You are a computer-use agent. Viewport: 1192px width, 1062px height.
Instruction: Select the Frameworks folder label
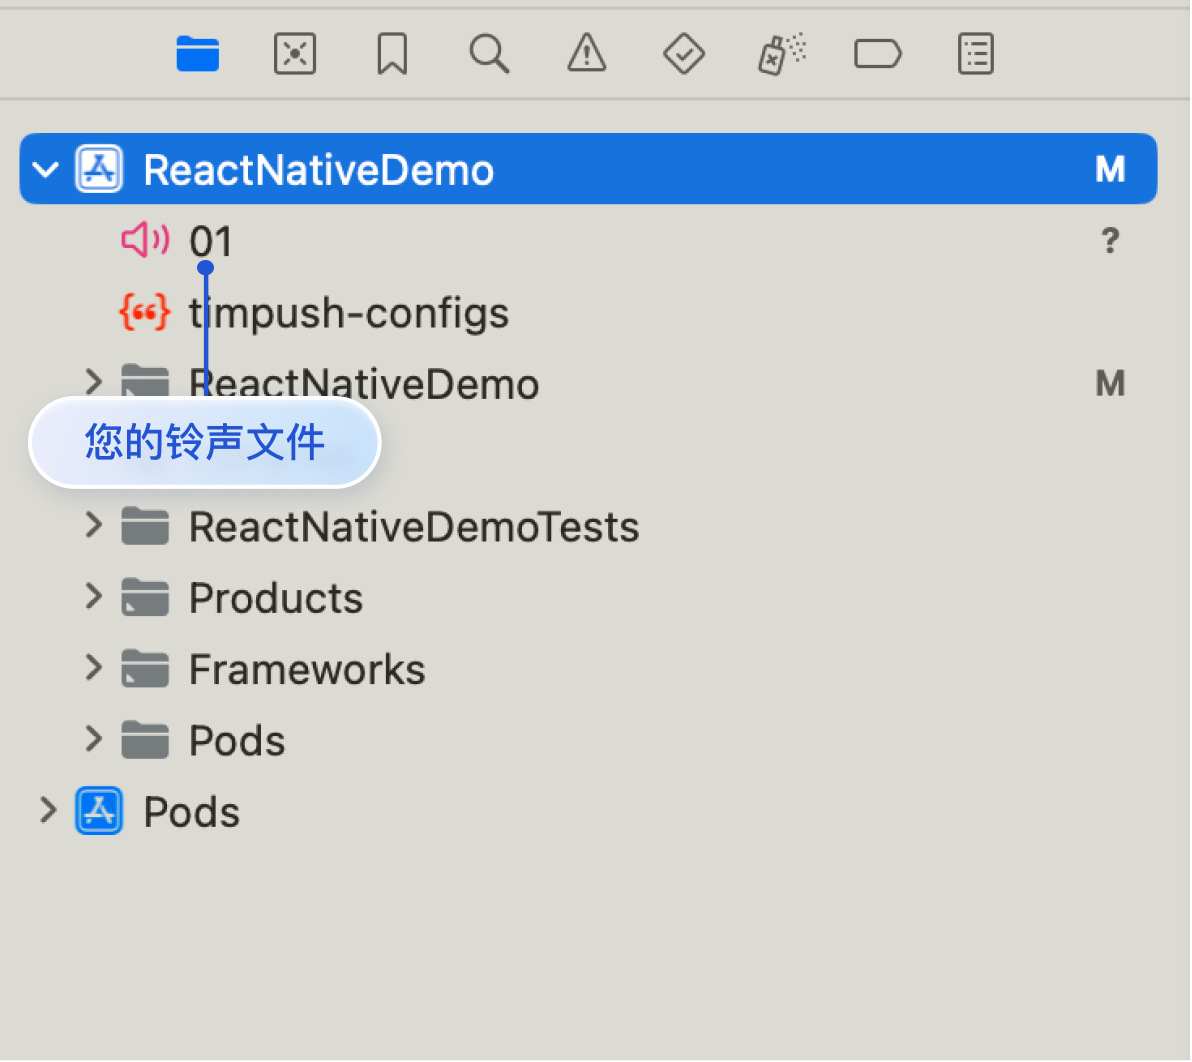tap(307, 670)
